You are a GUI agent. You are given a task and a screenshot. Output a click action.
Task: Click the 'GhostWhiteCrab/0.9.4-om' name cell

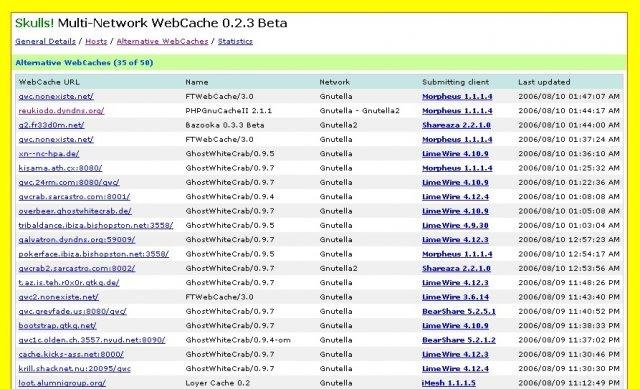click(x=238, y=340)
